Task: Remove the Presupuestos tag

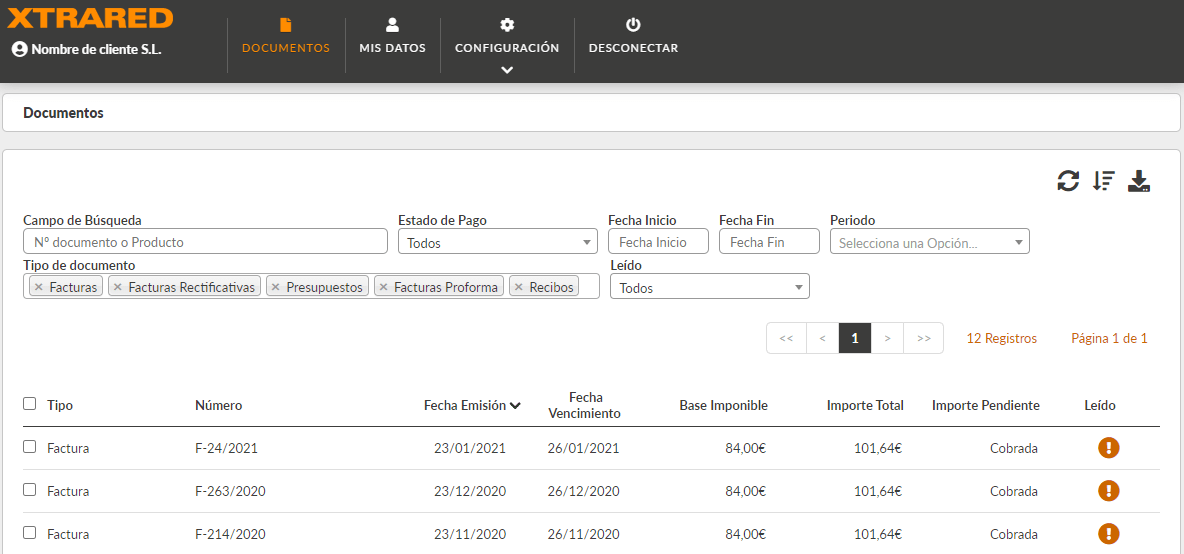Action: click(x=276, y=288)
